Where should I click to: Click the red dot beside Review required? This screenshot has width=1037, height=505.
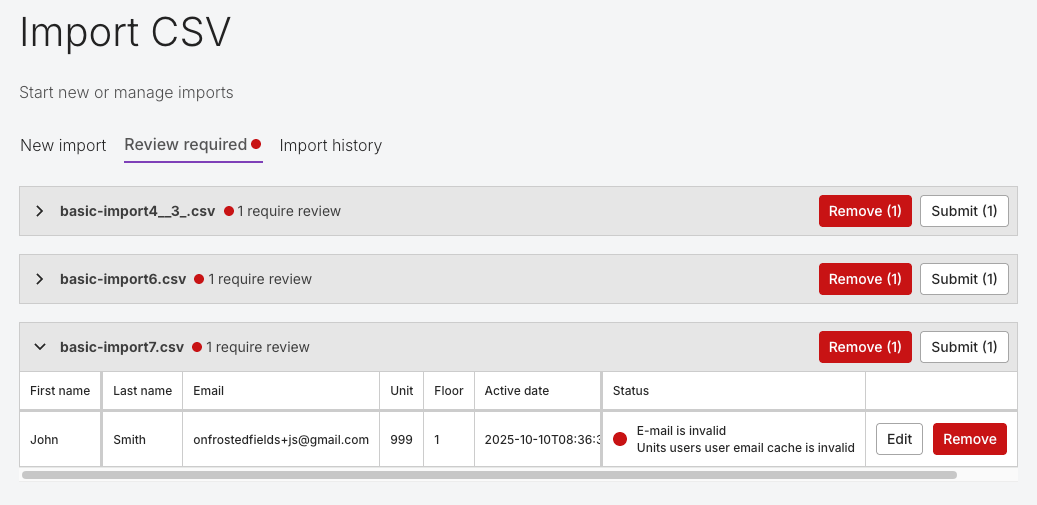pos(256,144)
